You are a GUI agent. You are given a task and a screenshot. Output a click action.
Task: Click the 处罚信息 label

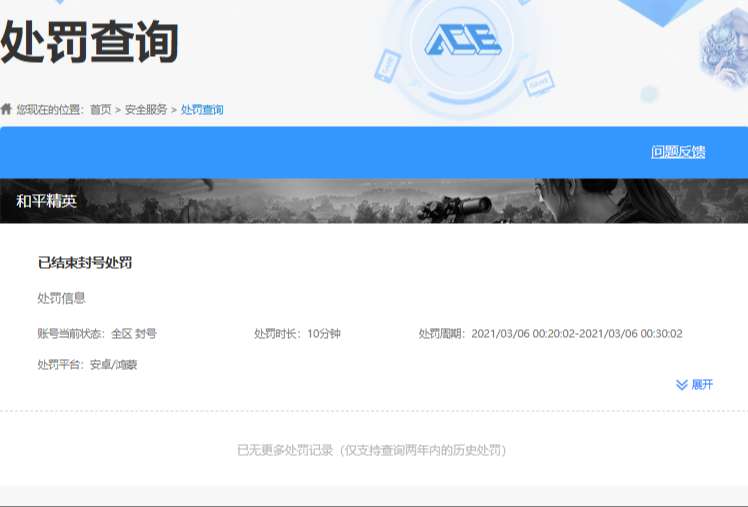[x=61, y=299]
